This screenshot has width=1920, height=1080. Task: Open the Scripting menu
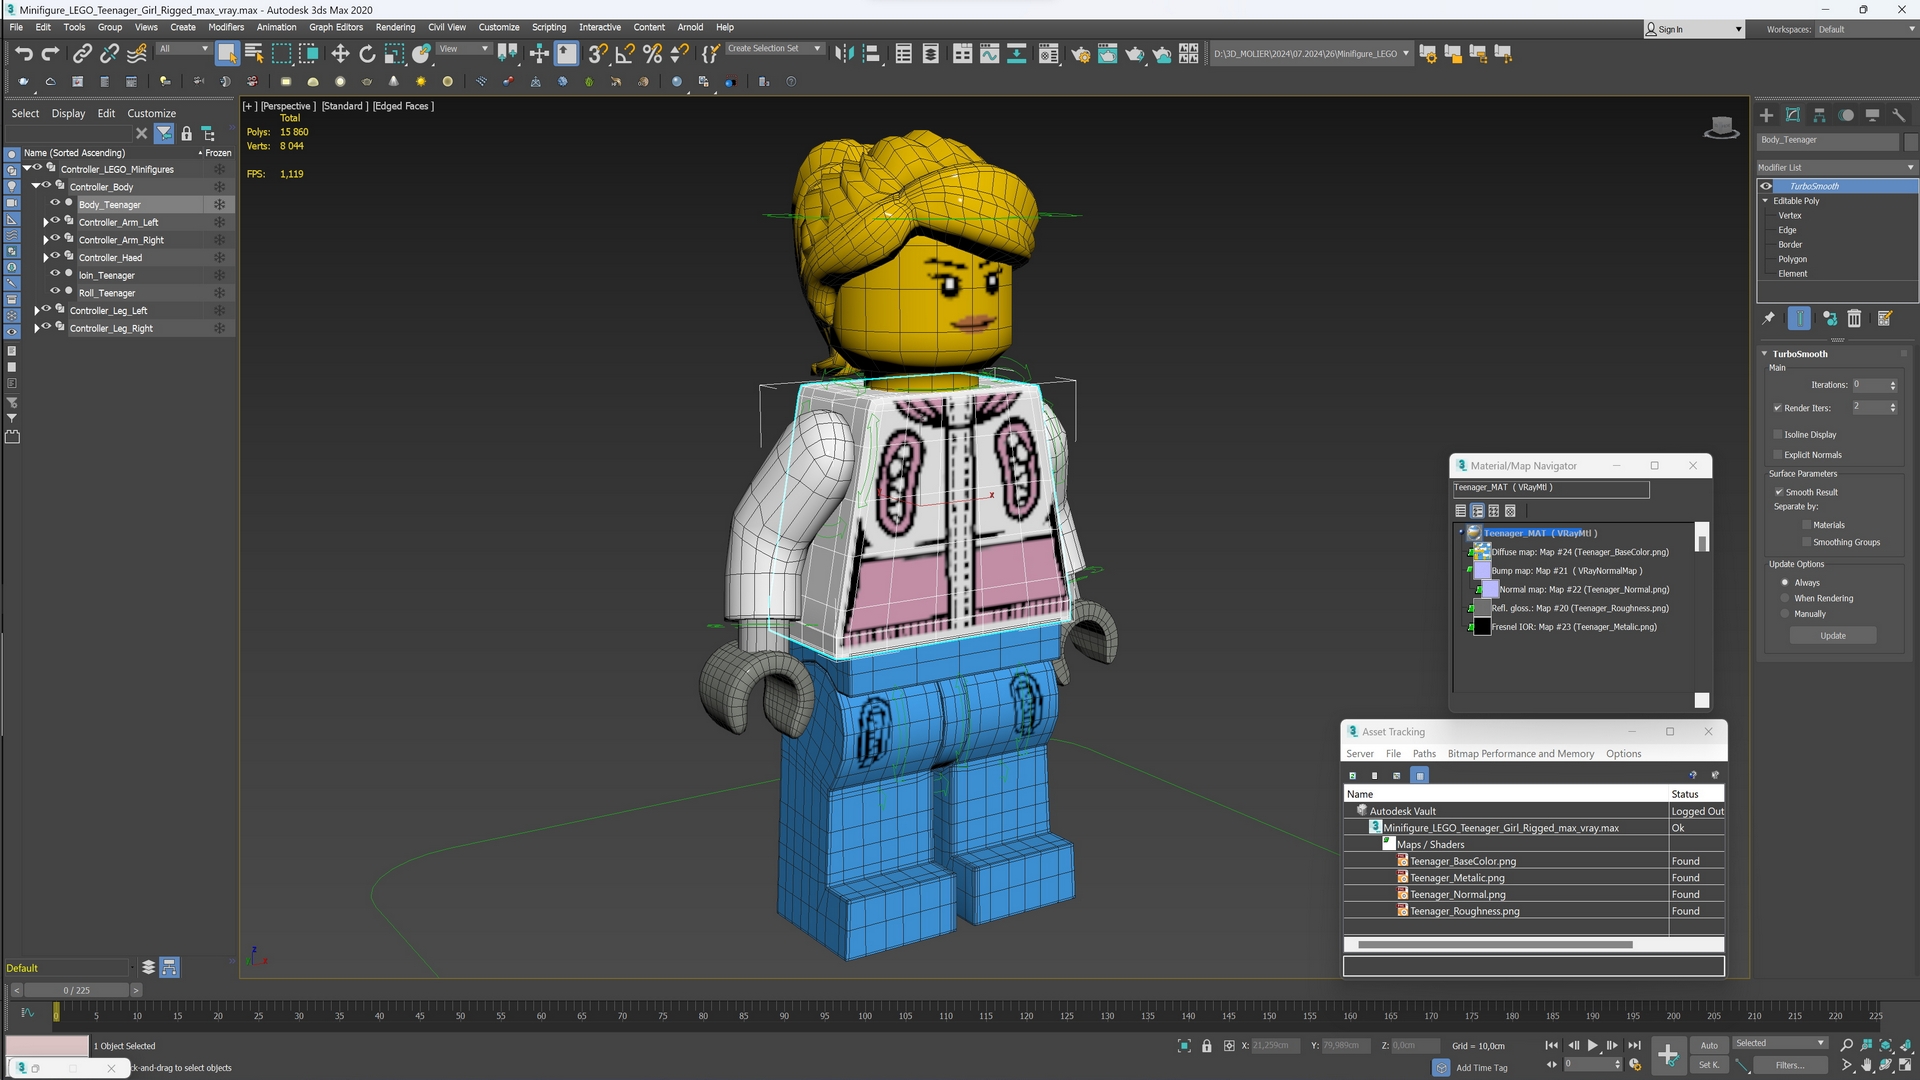click(549, 27)
